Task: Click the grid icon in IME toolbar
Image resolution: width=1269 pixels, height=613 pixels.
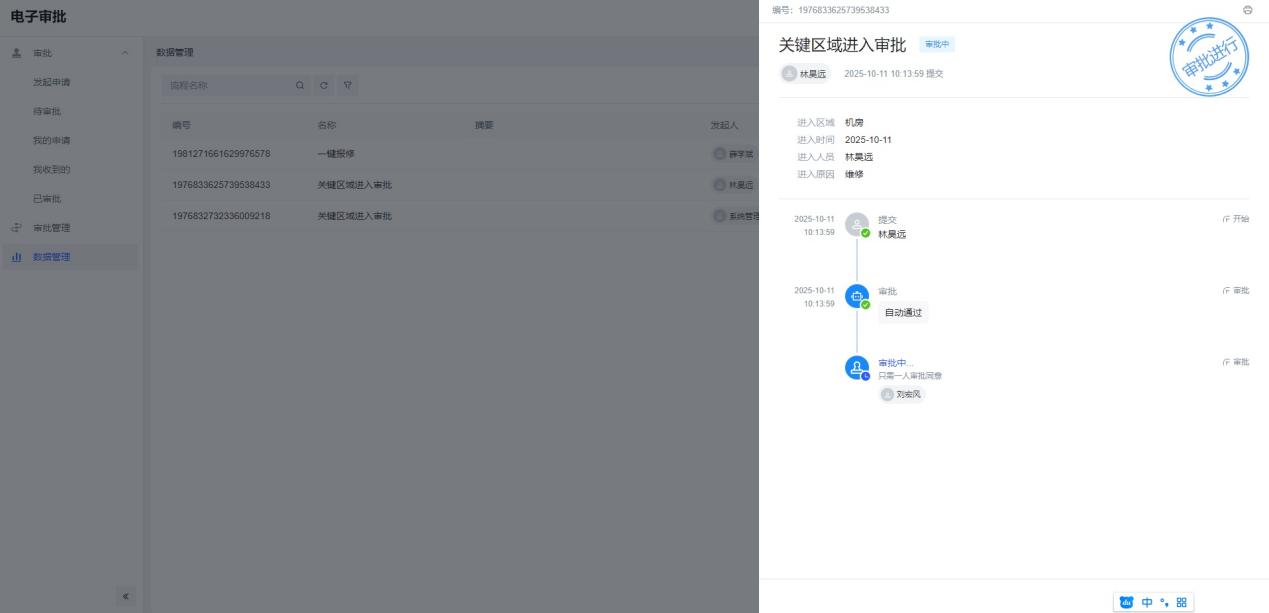Action: [x=1181, y=602]
